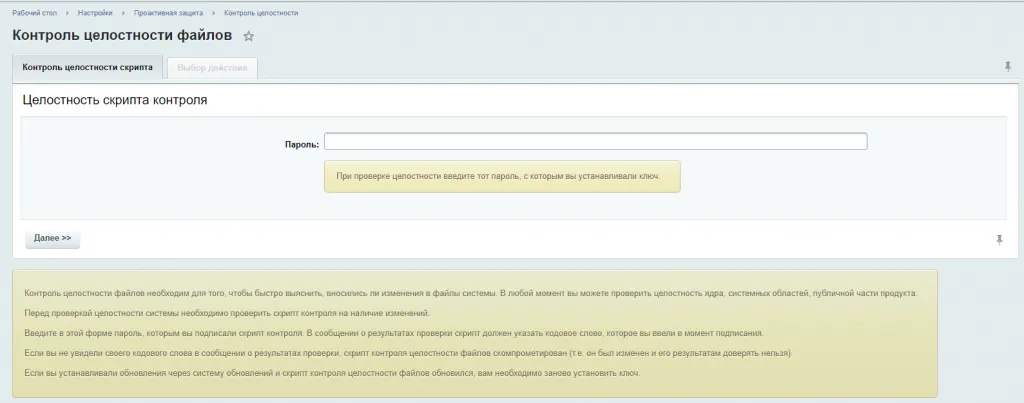
Task: Focus the Пароль input field
Action: pyautogui.click(x=595, y=142)
